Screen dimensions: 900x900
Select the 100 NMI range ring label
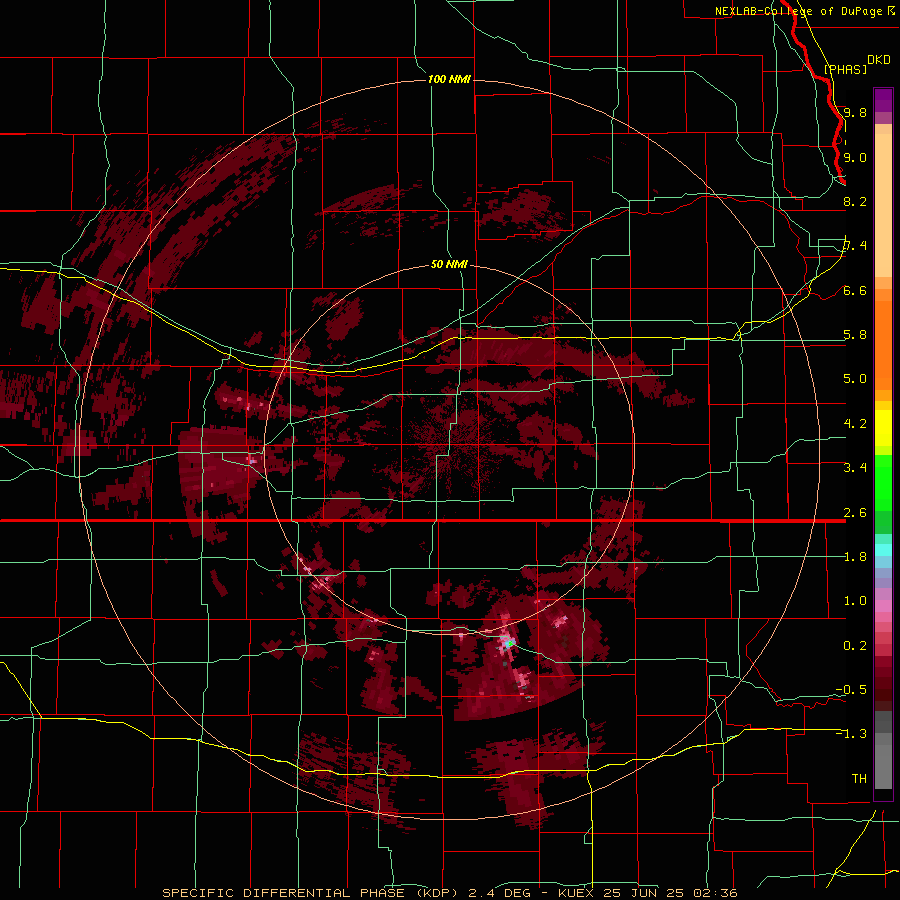pos(449,79)
